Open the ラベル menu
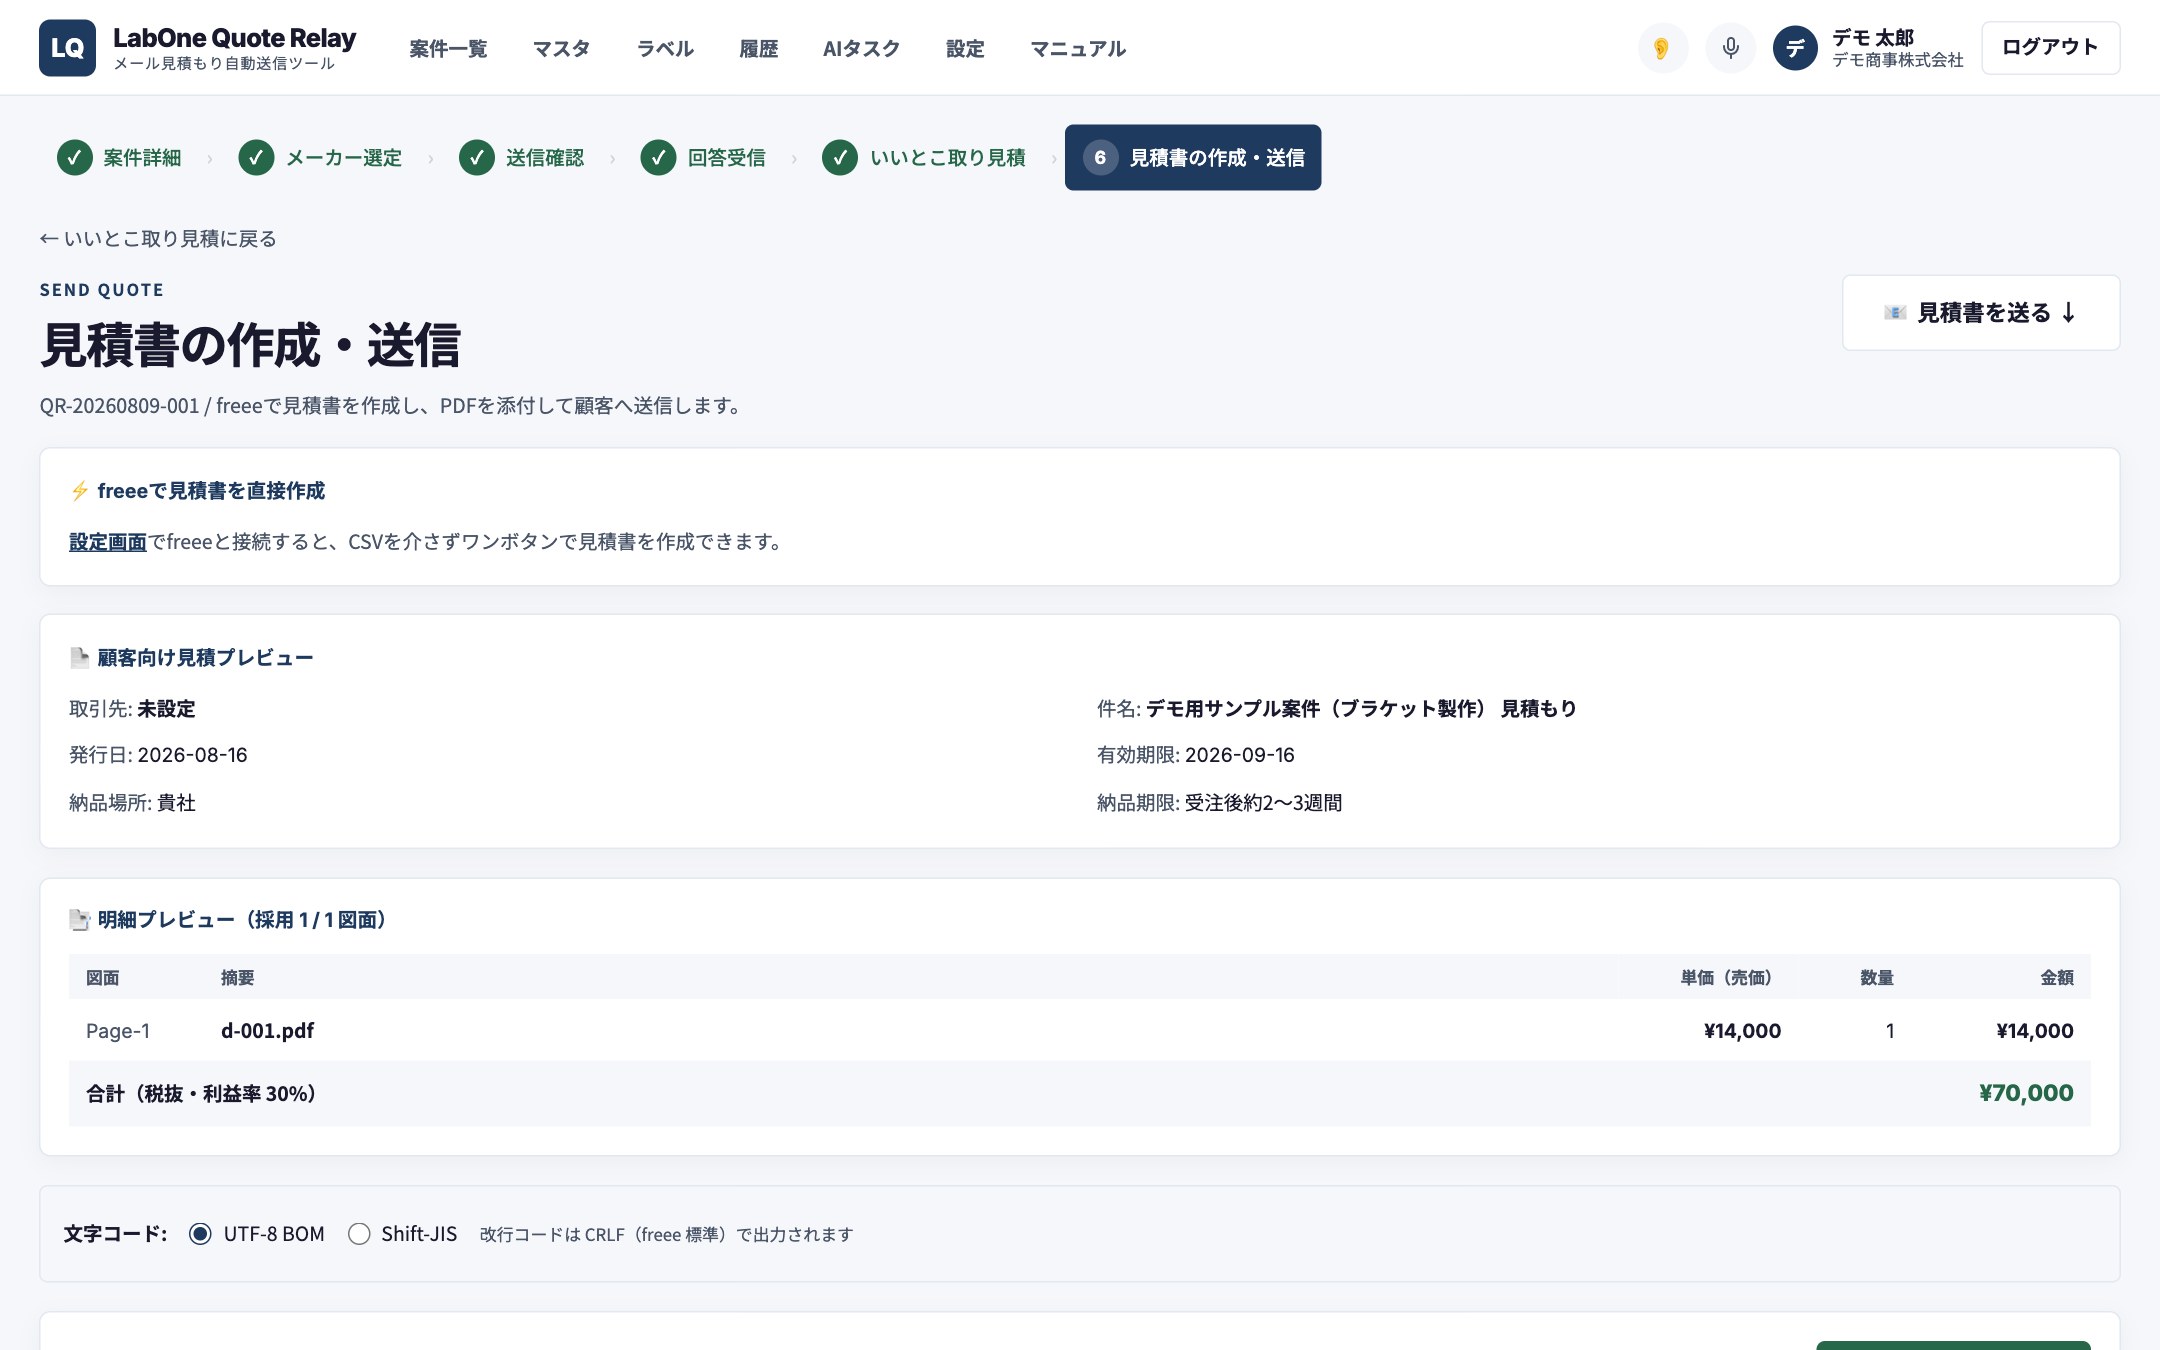The width and height of the screenshot is (2160, 1350). click(x=665, y=48)
